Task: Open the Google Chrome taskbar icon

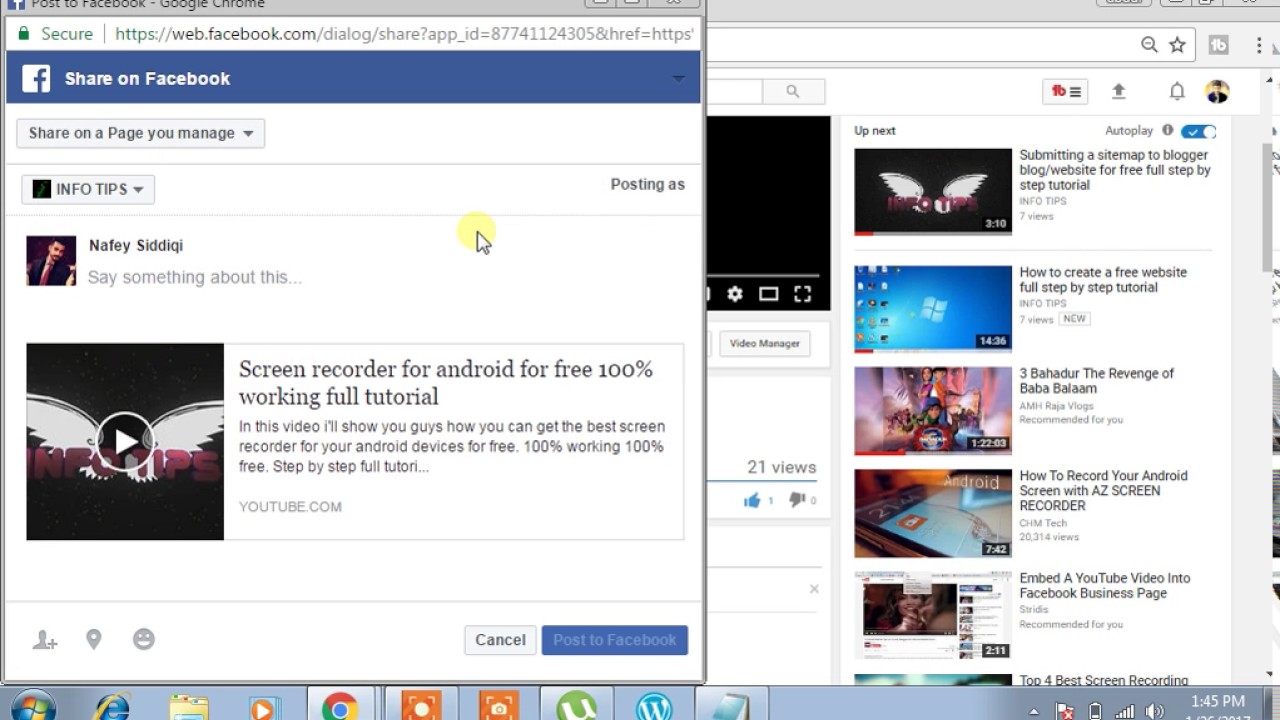Action: coord(340,706)
